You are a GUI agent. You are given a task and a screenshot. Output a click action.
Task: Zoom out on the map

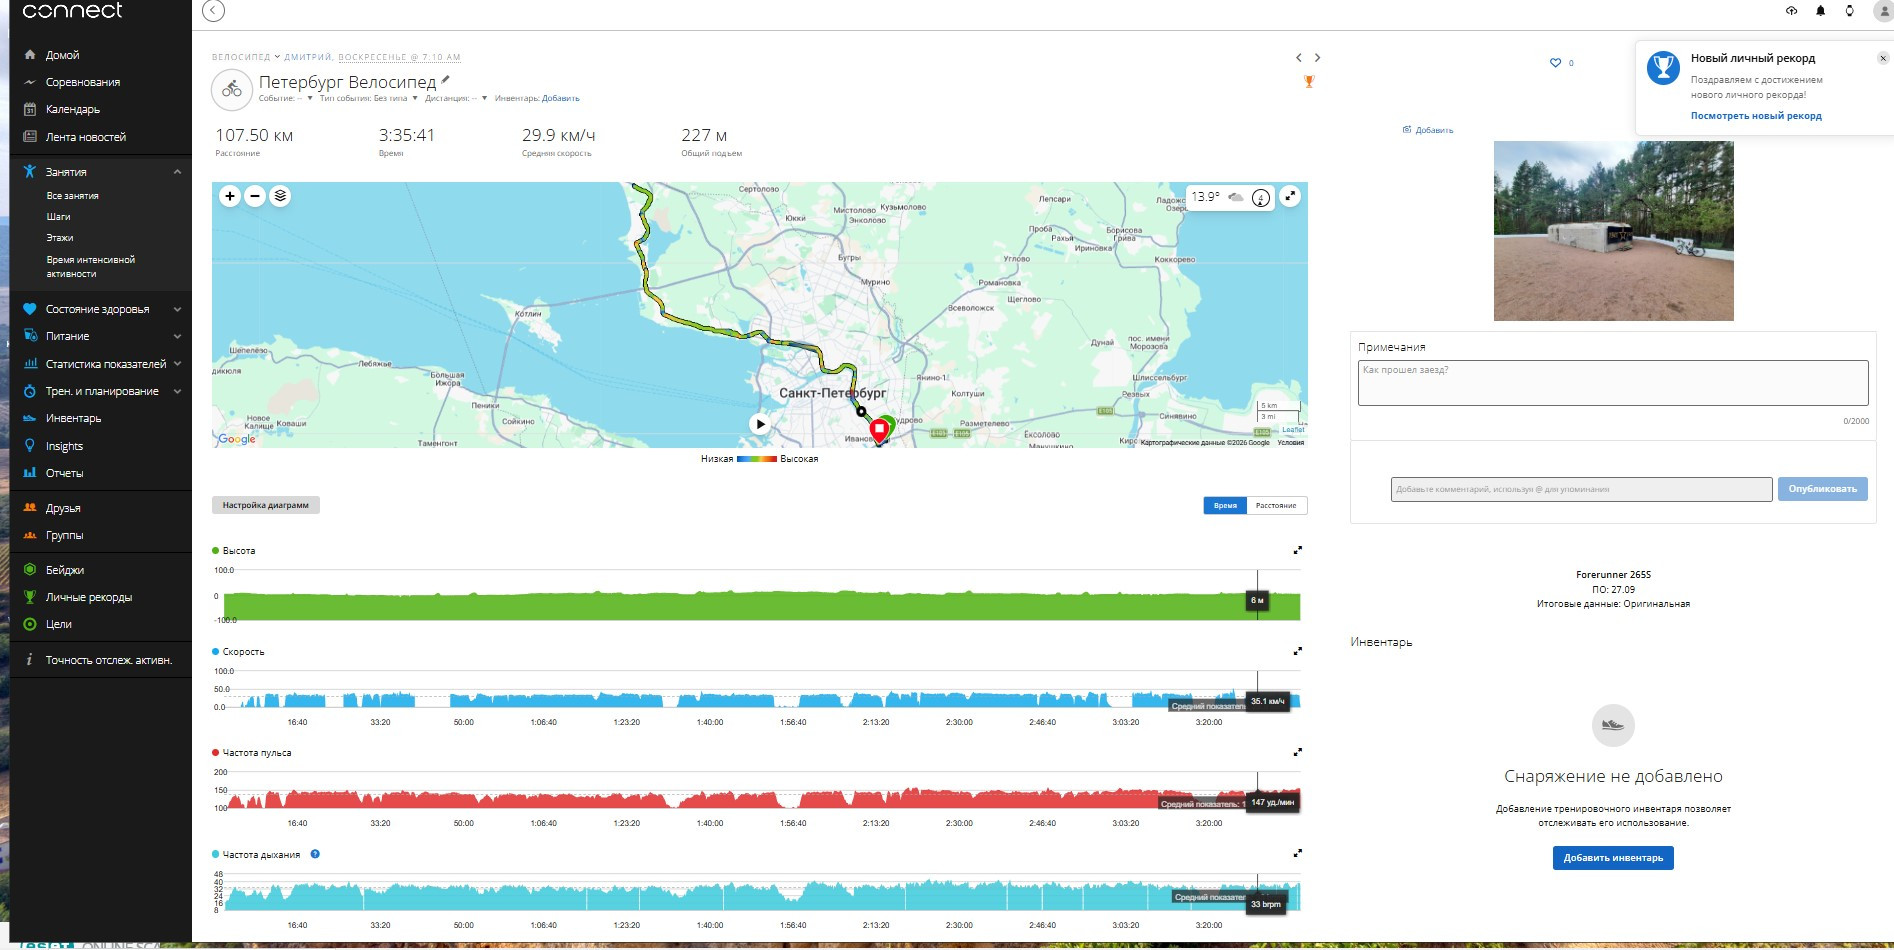click(x=255, y=196)
